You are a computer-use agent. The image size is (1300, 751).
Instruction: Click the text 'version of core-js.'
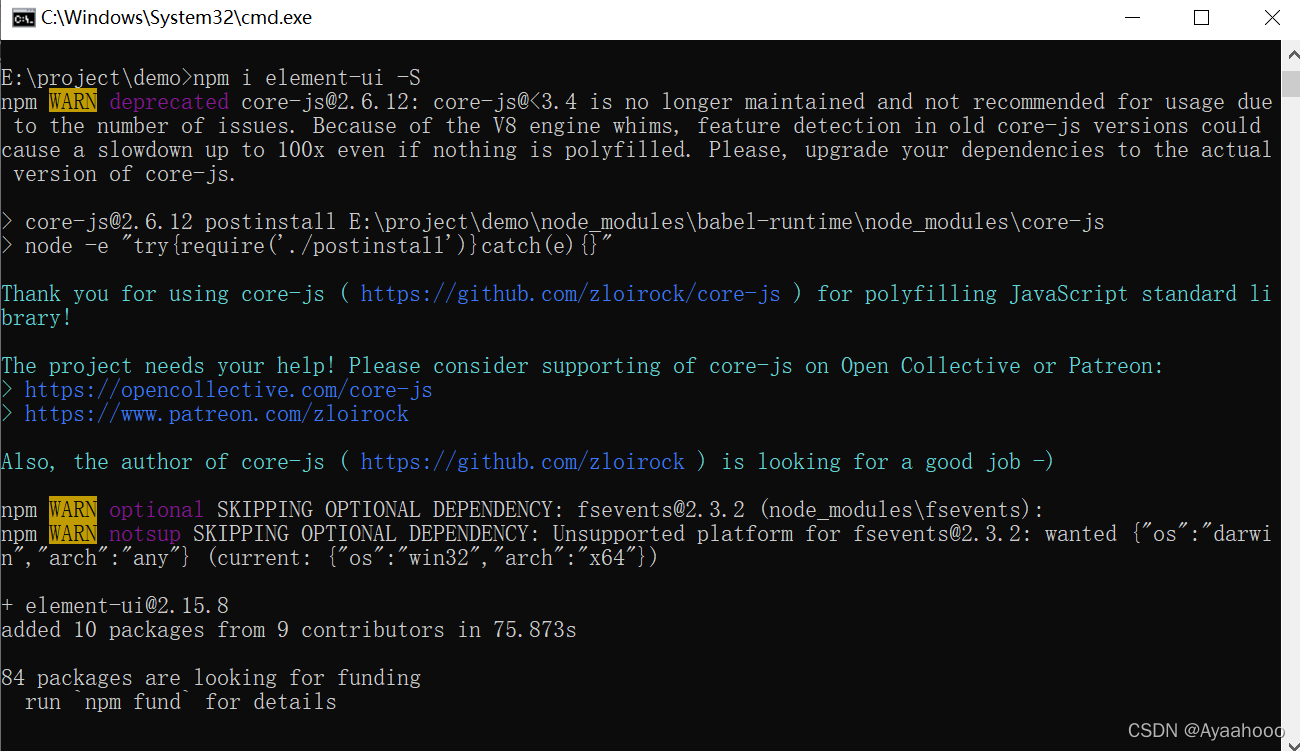pos(127,174)
